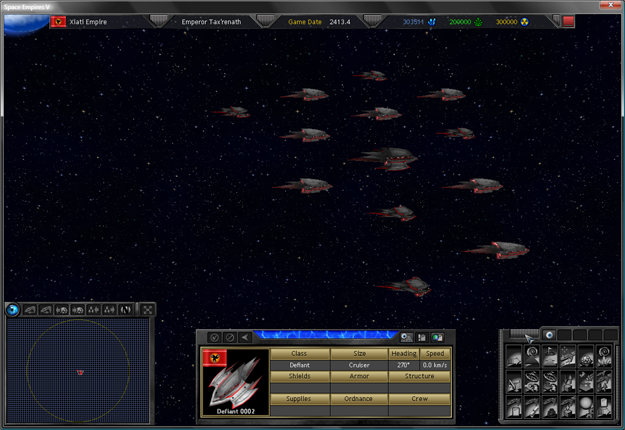
Task: Expand the dropdown tab after Xiati Empire
Action: click(x=159, y=20)
